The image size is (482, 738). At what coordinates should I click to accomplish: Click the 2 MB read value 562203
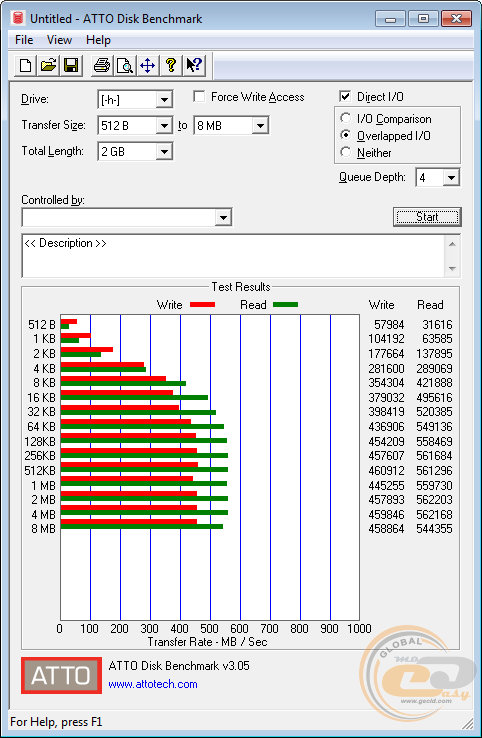pos(434,499)
